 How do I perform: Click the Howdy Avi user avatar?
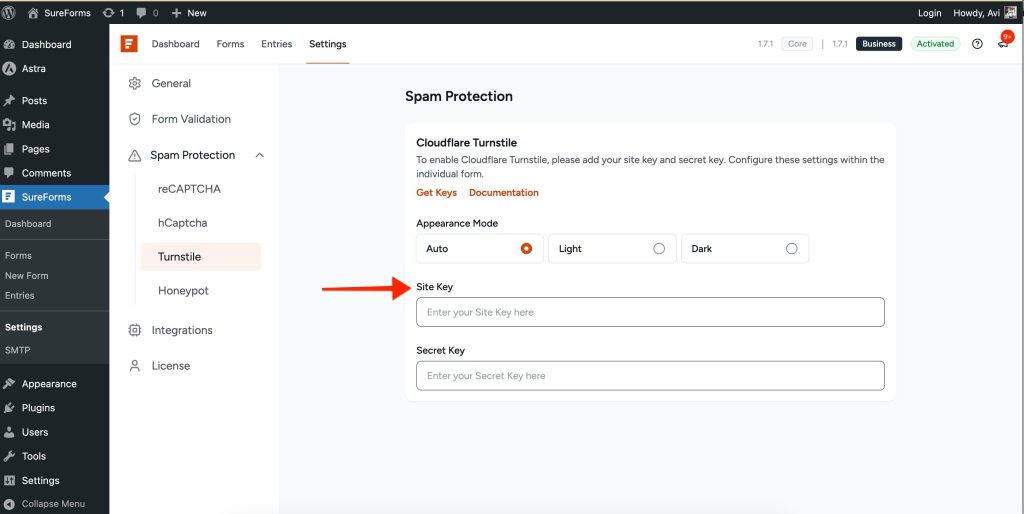click(x=1009, y=13)
